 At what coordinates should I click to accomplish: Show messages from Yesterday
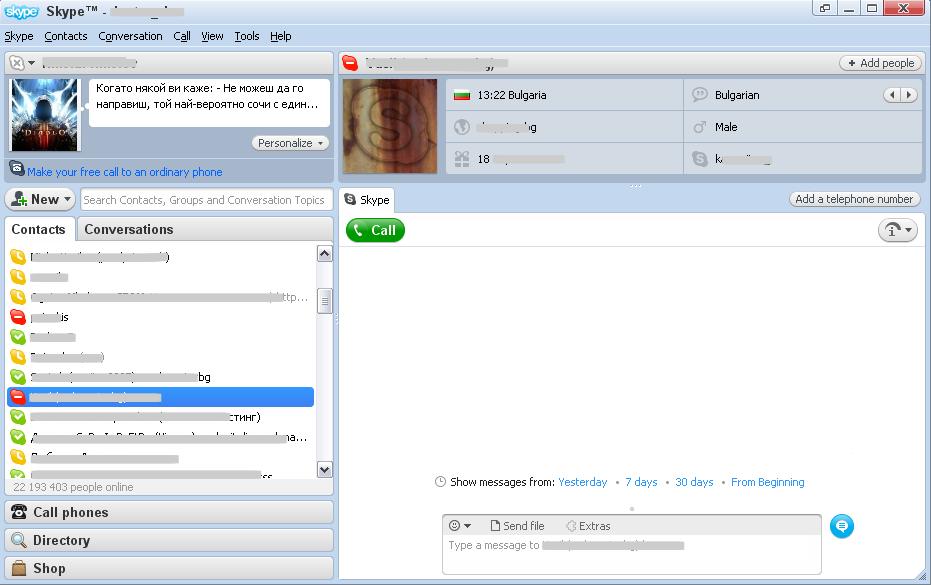[x=582, y=482]
